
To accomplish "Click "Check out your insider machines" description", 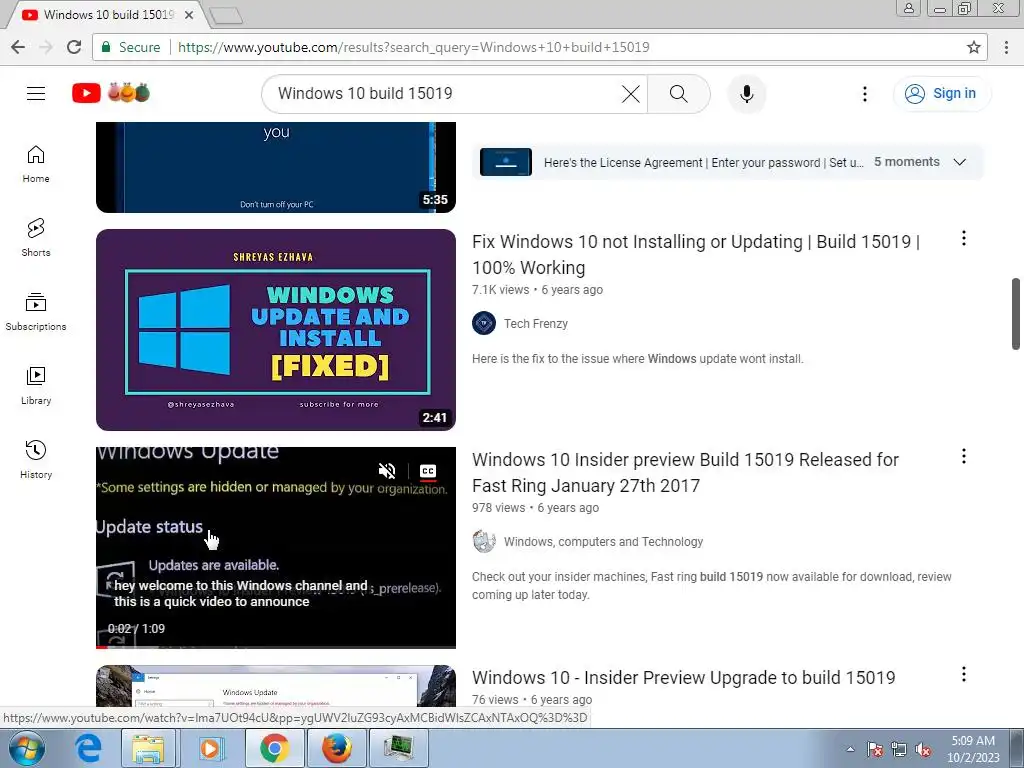I will [x=712, y=586].
